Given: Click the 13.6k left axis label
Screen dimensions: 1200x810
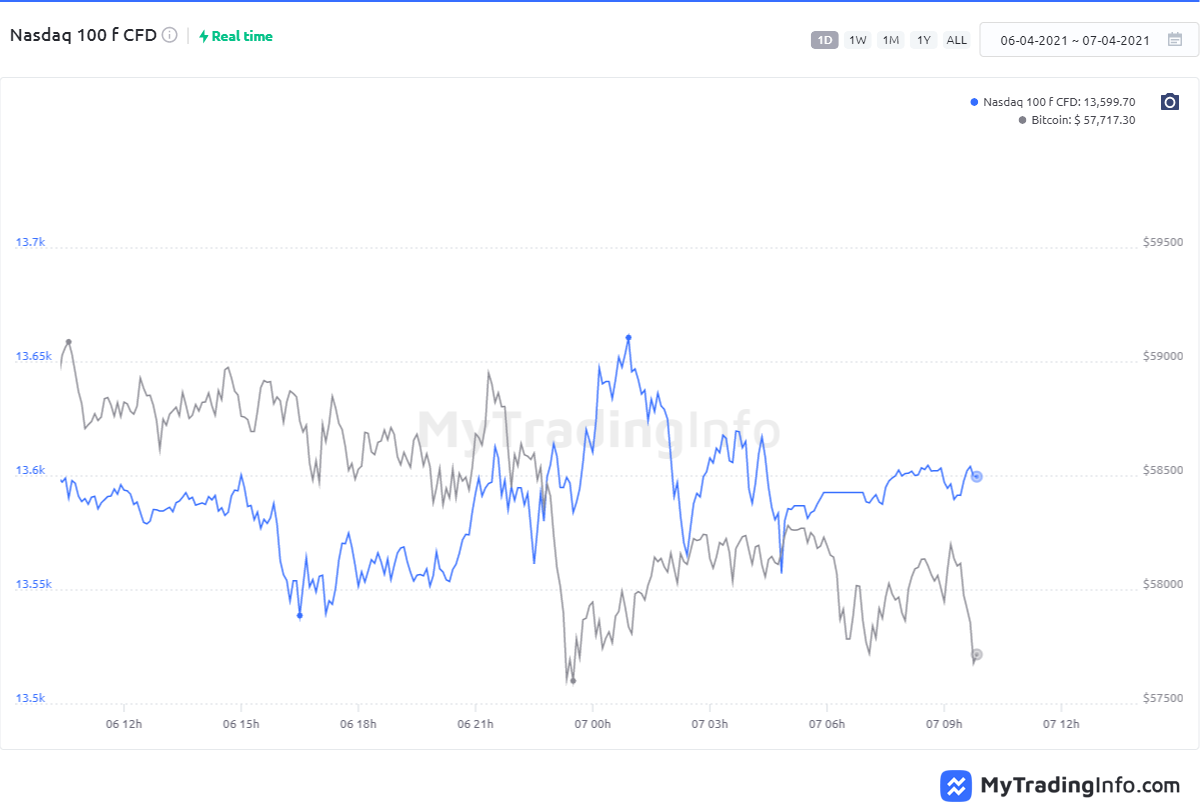Looking at the screenshot, I should (30, 470).
